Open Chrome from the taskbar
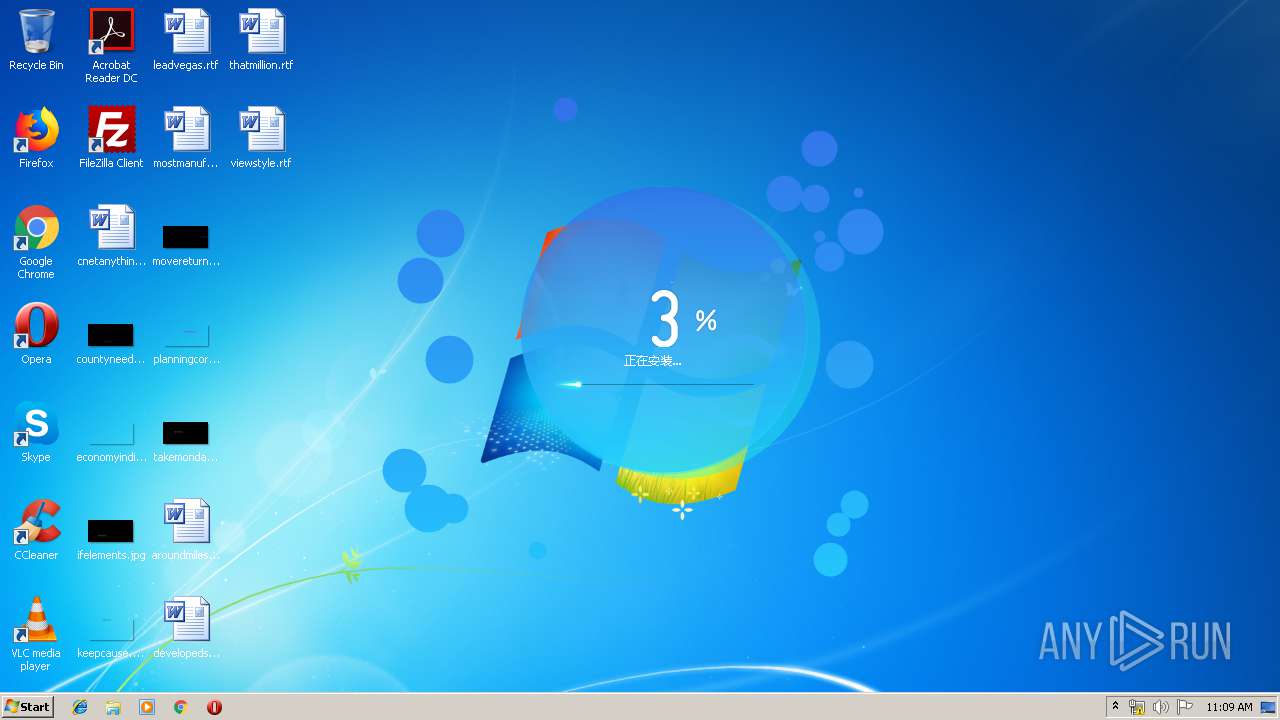Viewport: 1280px width, 720px height. pos(180,707)
